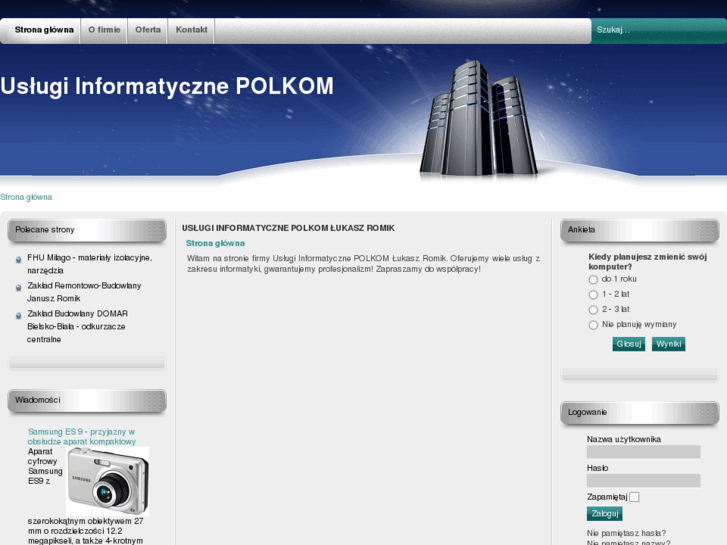
Task: Click the Szukaj search field
Action: coord(658,30)
